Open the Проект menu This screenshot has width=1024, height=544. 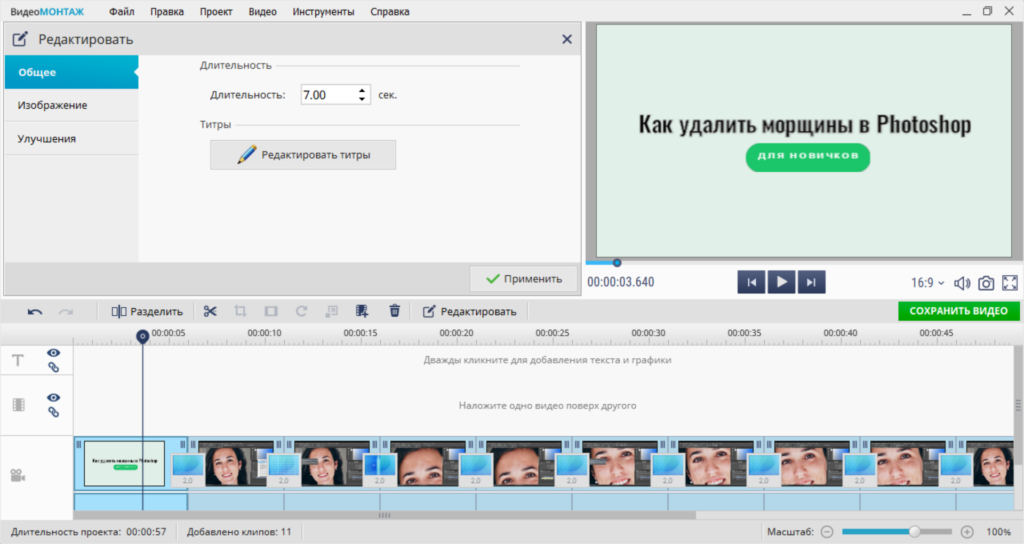coord(216,12)
